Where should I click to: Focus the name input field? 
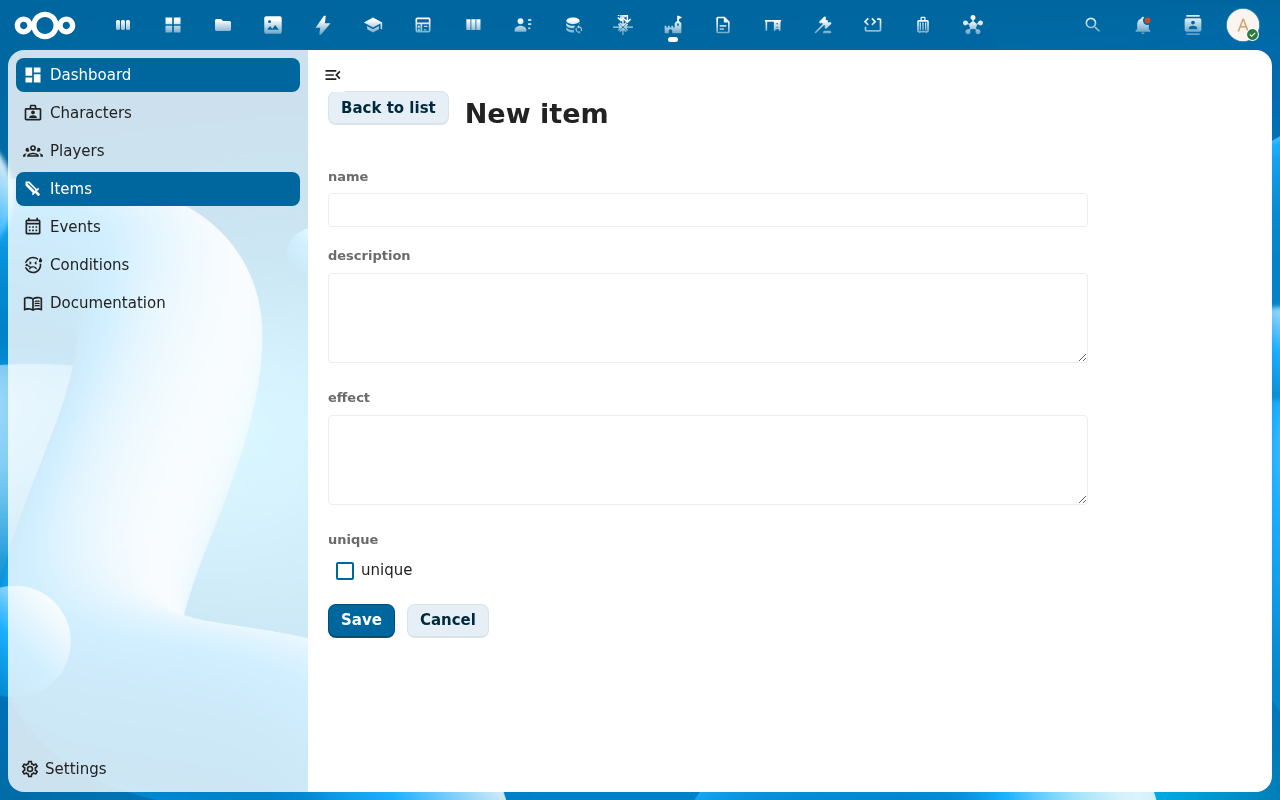(x=708, y=210)
